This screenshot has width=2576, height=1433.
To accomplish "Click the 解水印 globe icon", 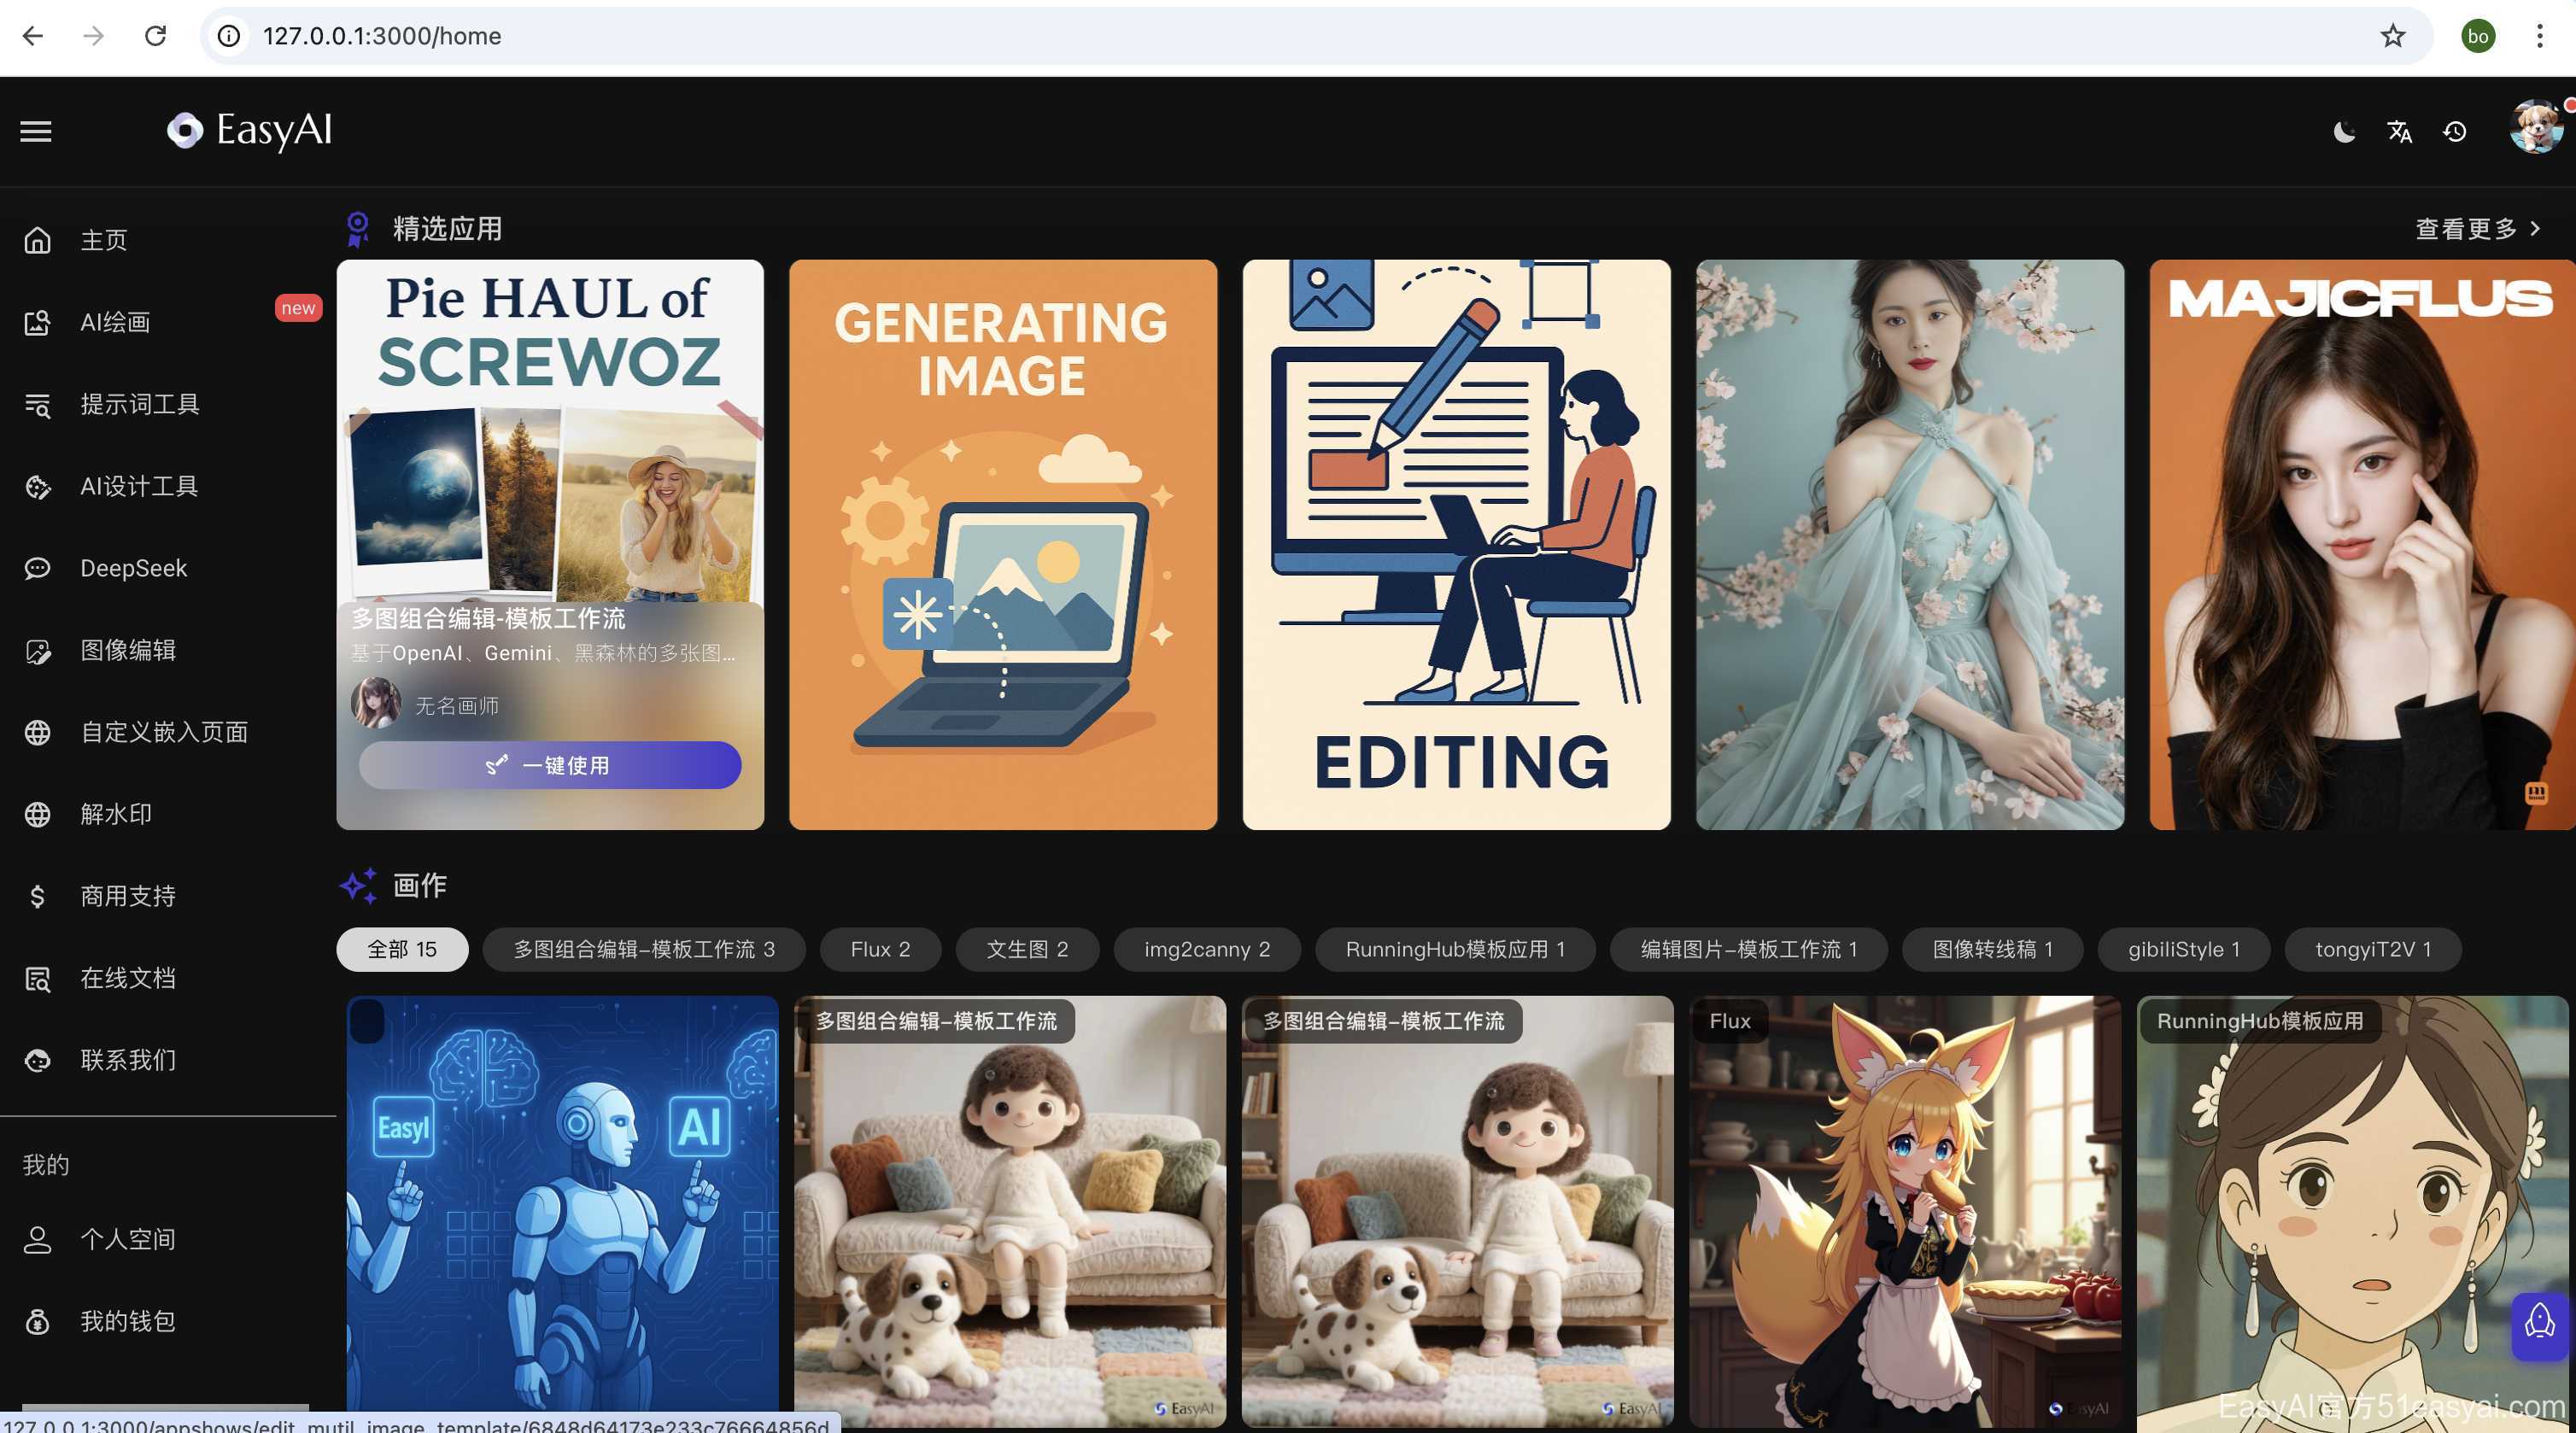I will [x=38, y=814].
